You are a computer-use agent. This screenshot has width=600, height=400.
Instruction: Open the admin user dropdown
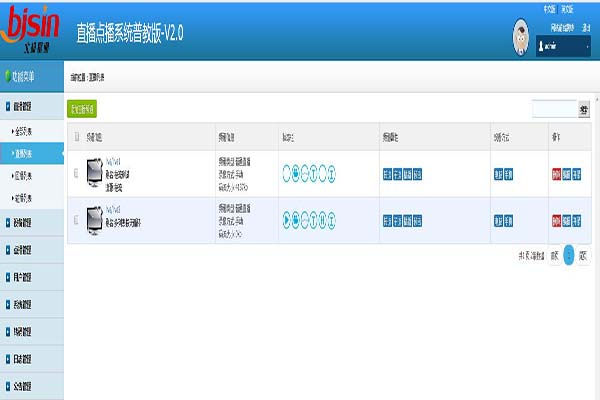click(563, 46)
